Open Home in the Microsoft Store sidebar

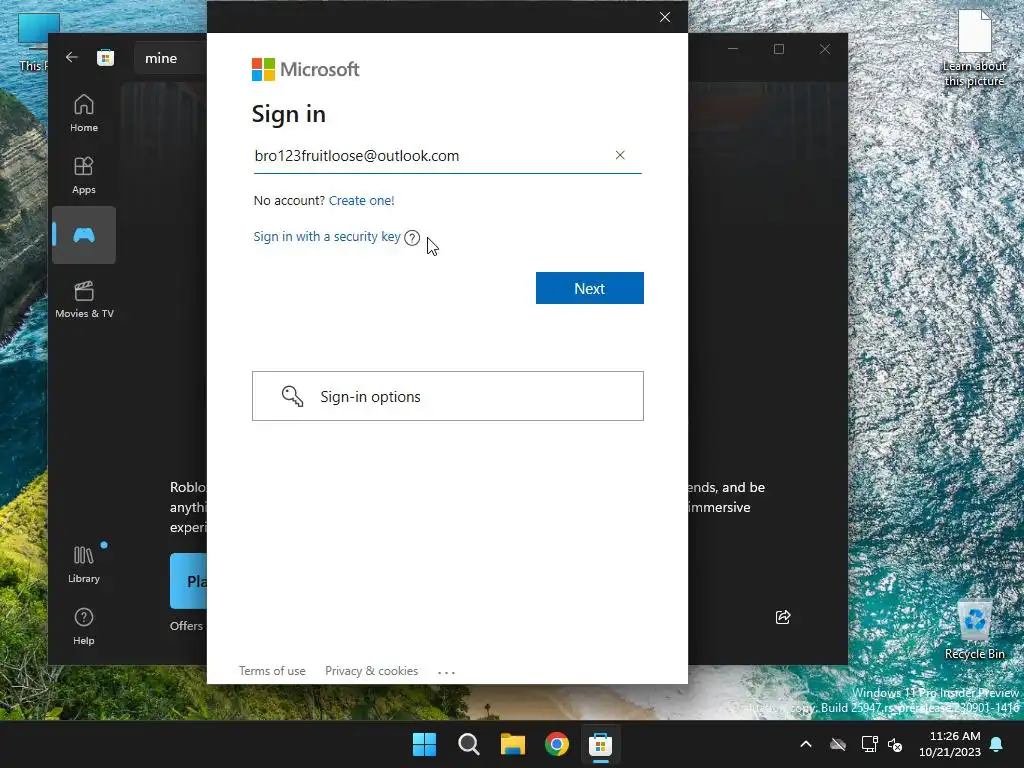[x=84, y=114]
